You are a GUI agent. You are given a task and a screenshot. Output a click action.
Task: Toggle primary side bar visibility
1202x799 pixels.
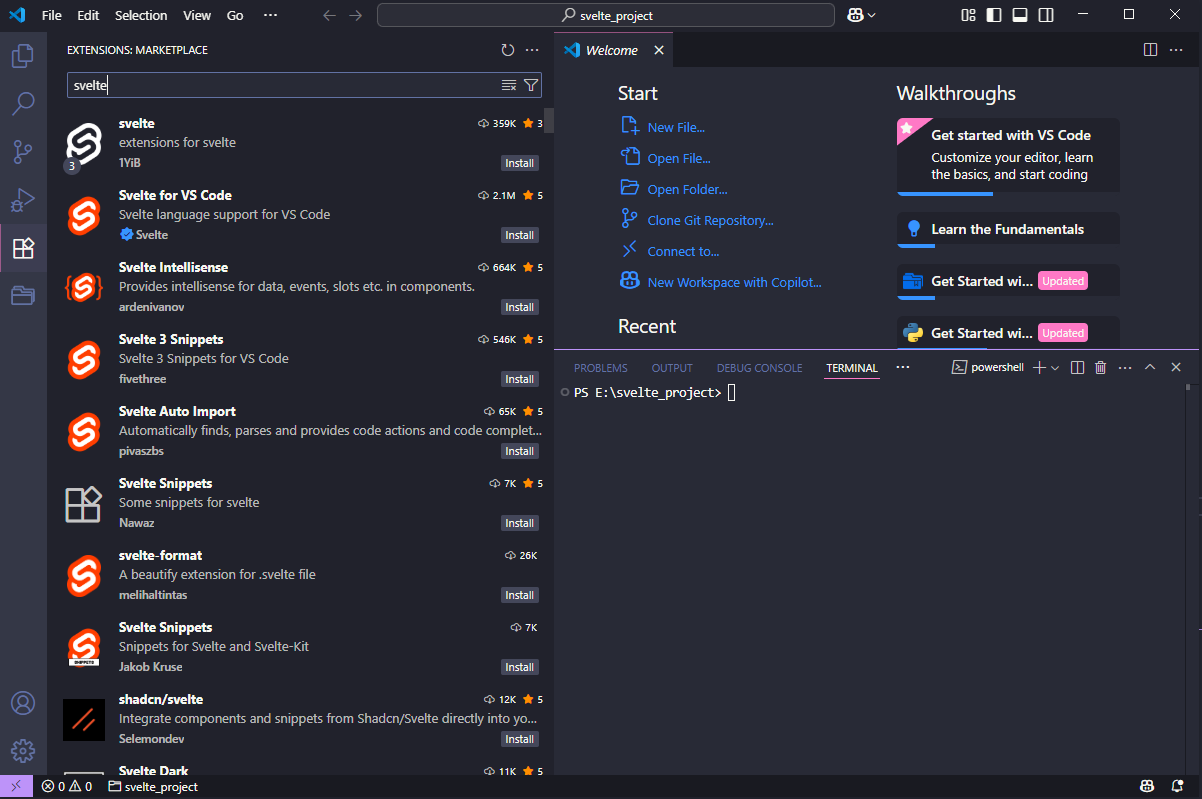(994, 15)
